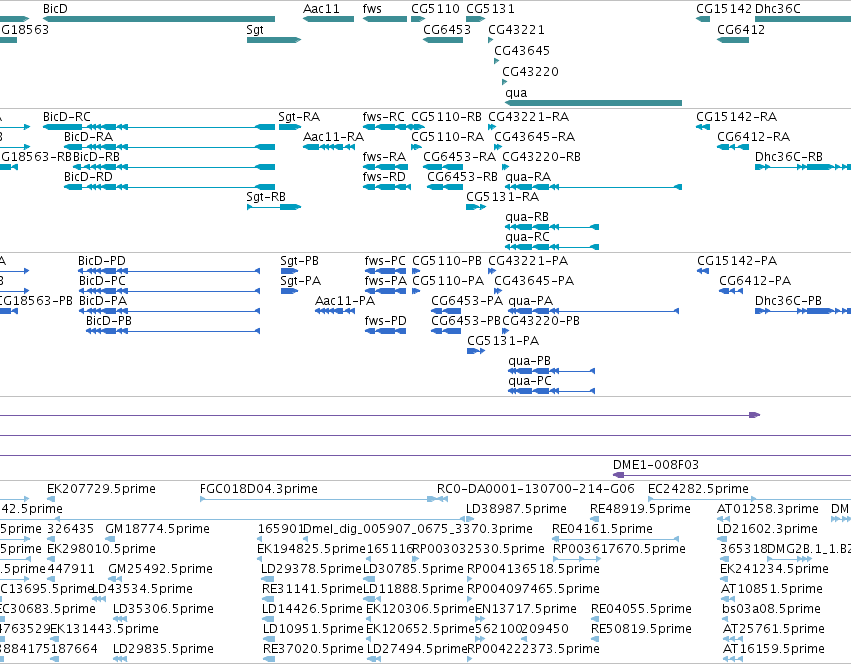Viewport: 851px width, 664px height.
Task: Select the AT01258.3prime EST label
Action: 767,509
